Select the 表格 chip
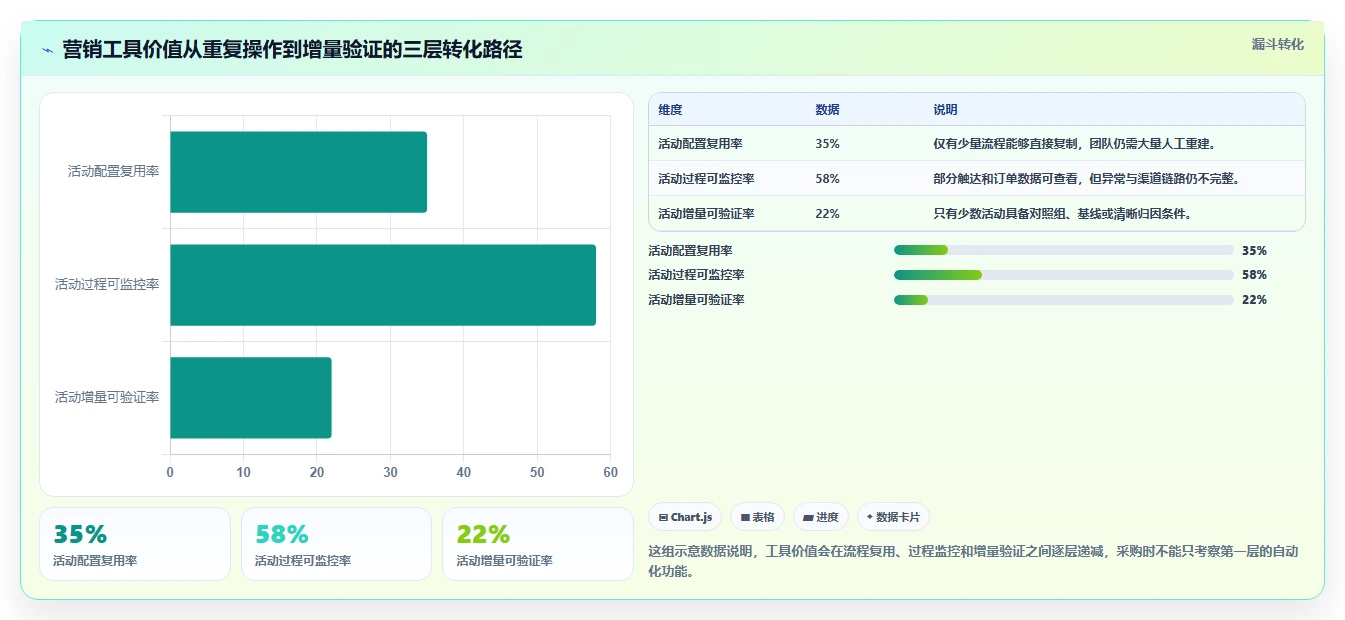 [757, 517]
